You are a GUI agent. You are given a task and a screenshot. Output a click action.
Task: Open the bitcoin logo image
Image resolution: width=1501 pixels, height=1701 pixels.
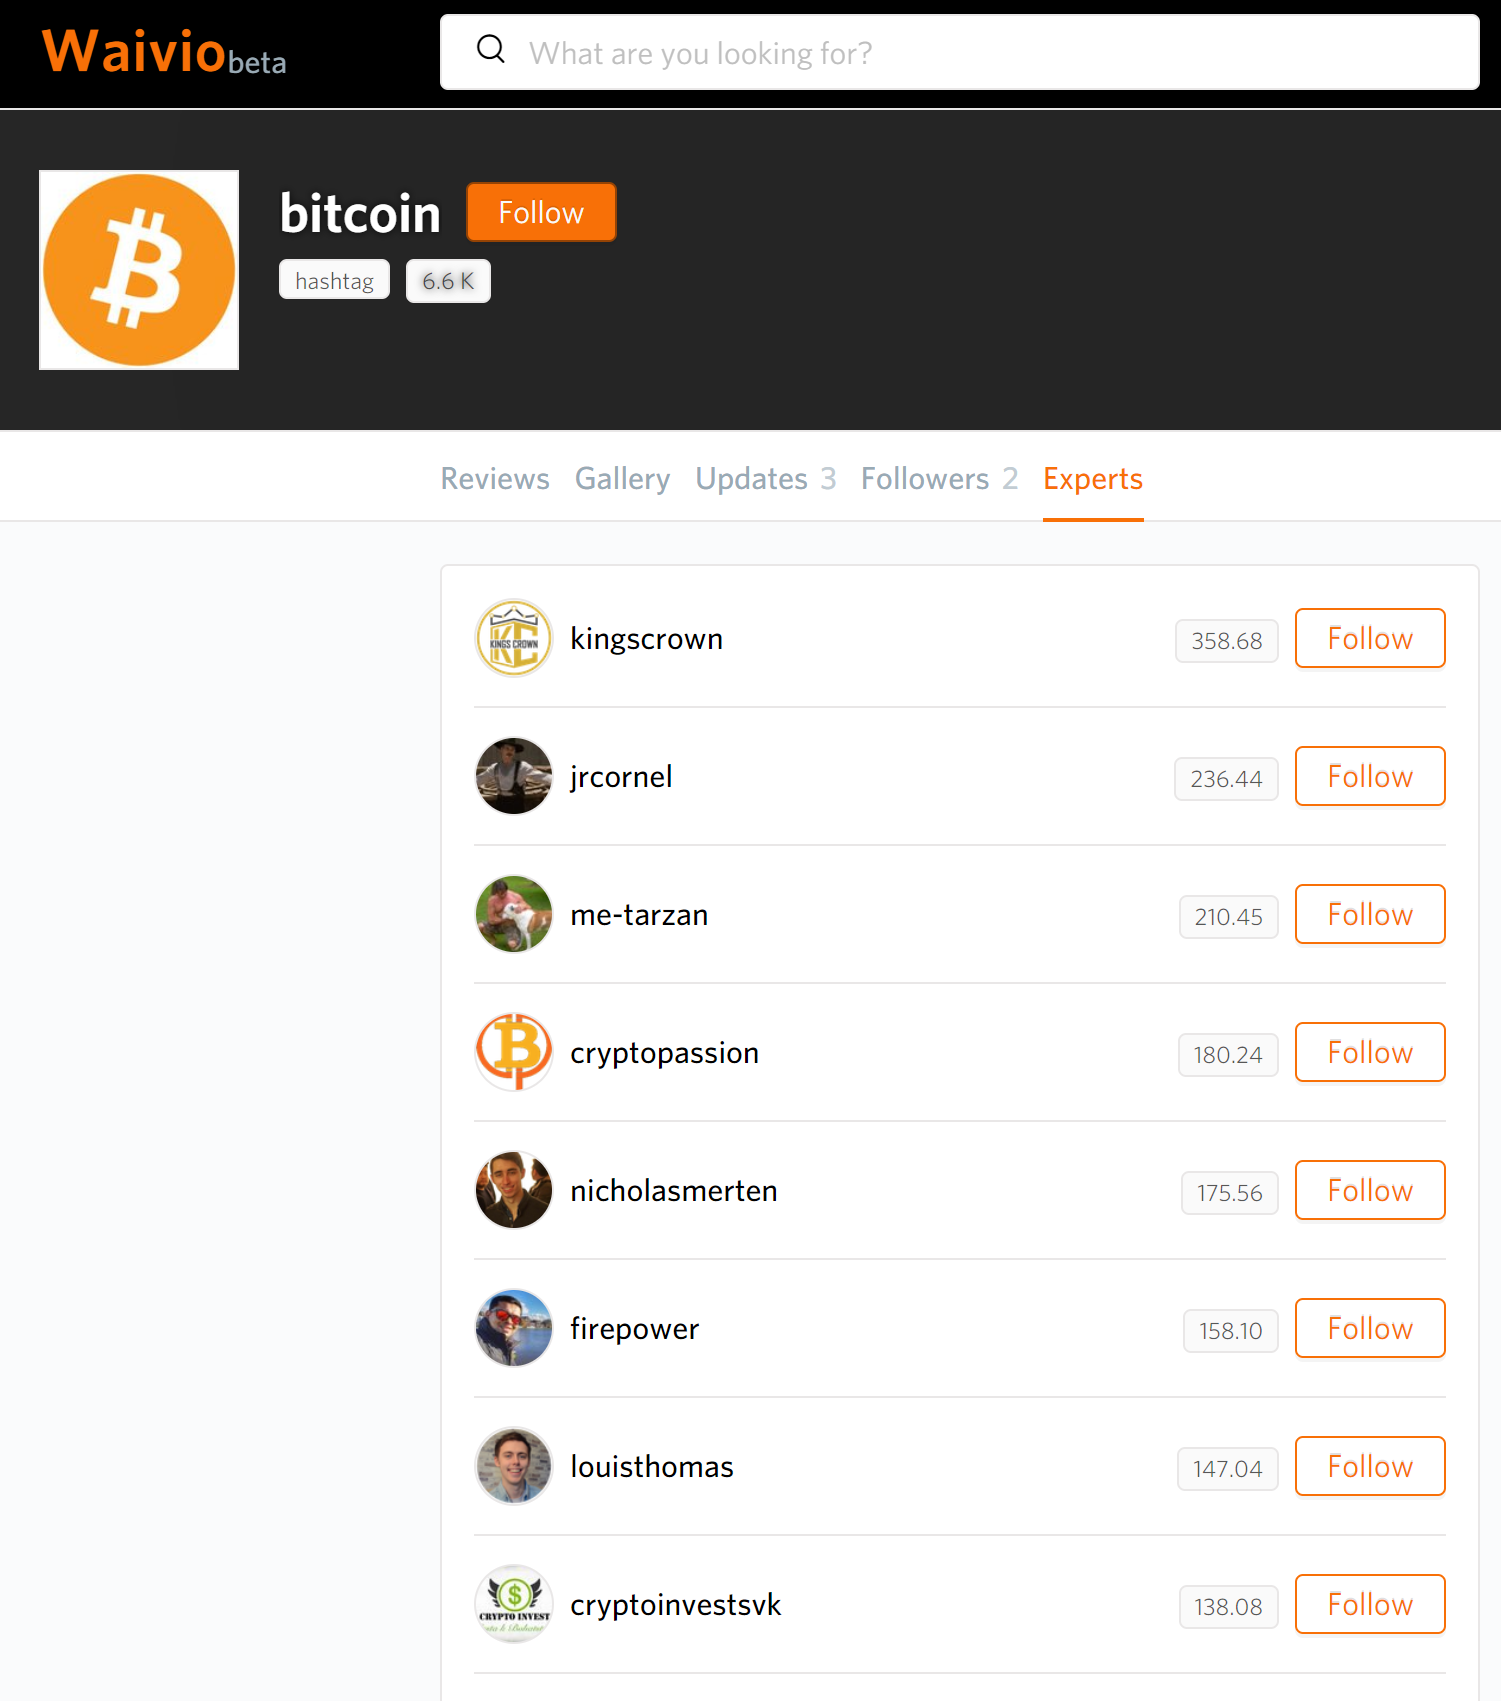[139, 270]
